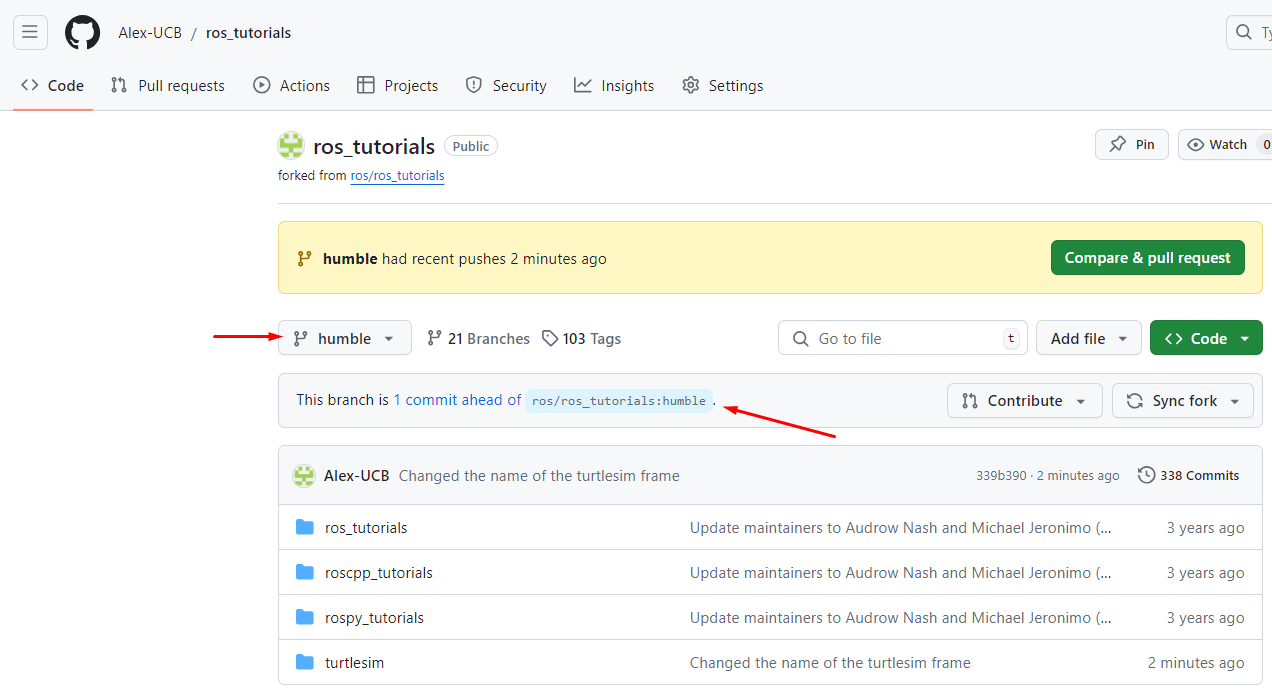1272x693 pixels.
Task: Click the humble branch name in the banner
Action: [350, 259]
